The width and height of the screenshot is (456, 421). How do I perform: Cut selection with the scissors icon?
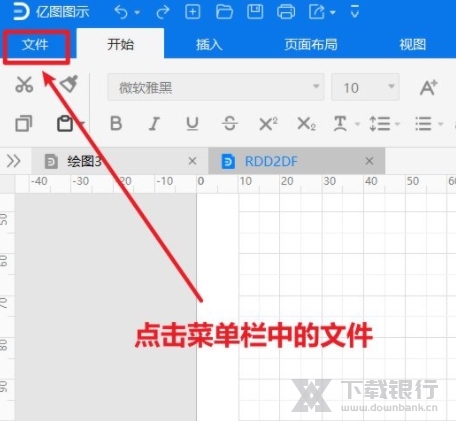coord(24,84)
